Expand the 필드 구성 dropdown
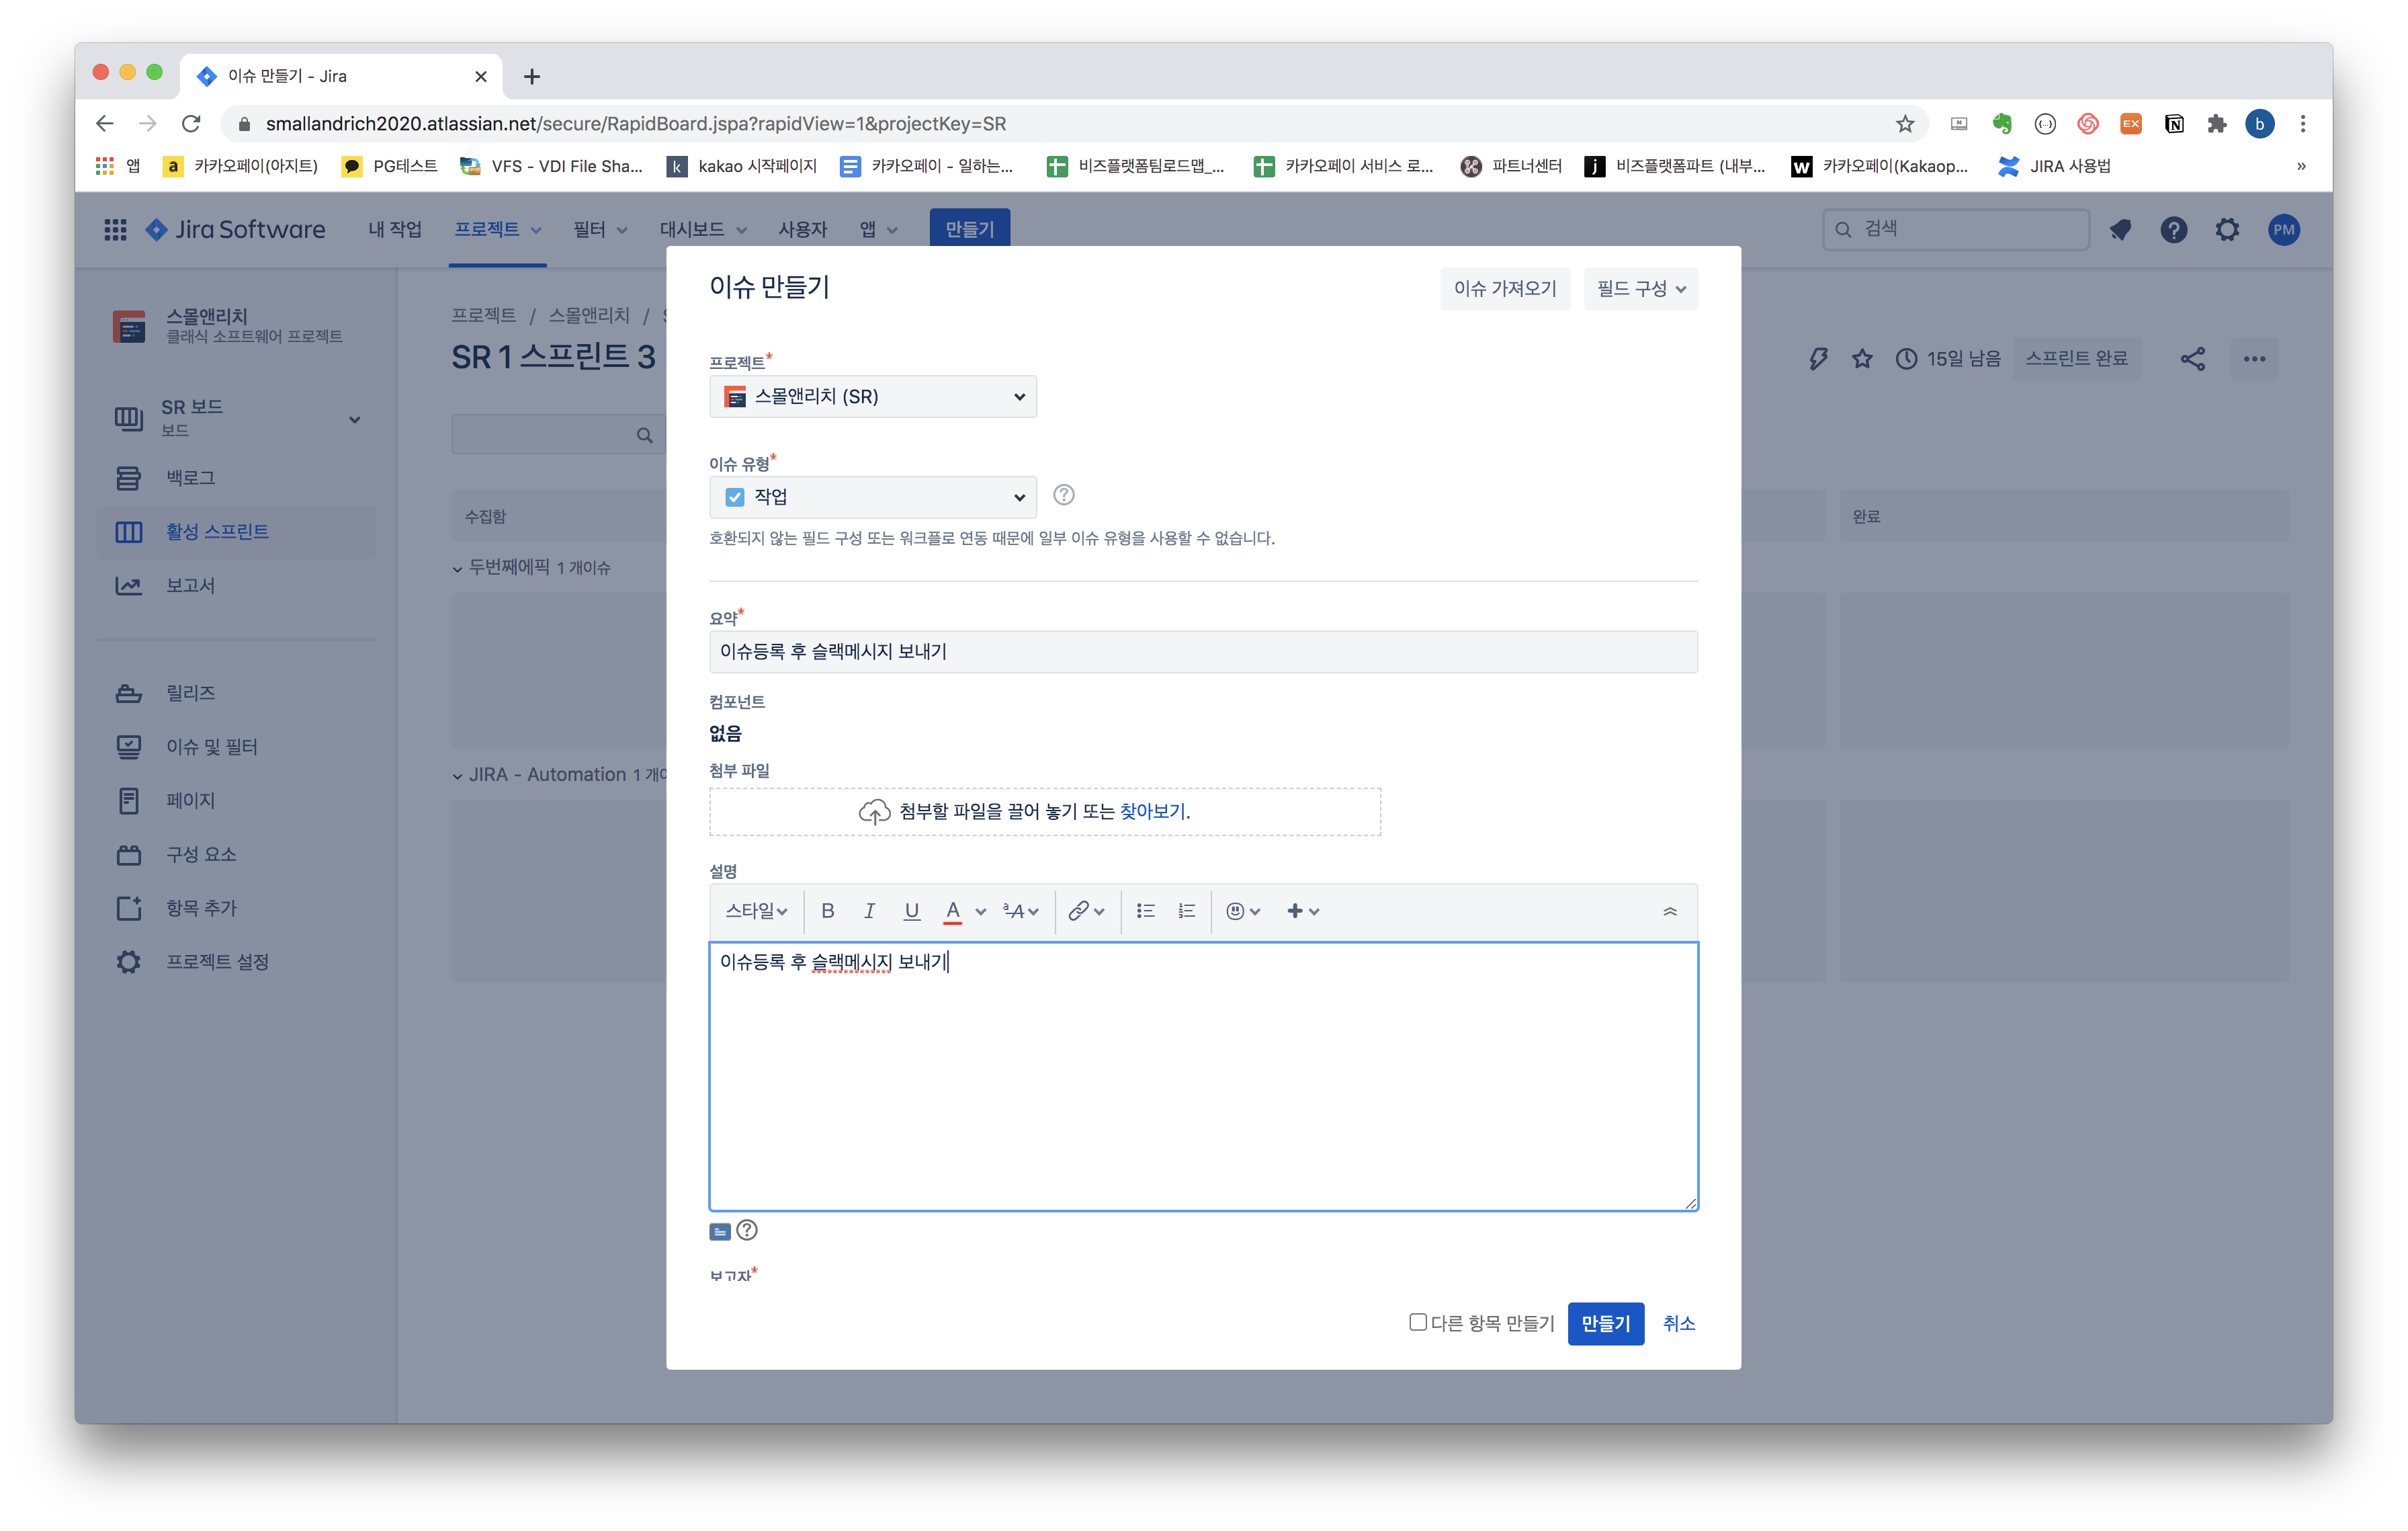The image size is (2408, 1531). [x=1640, y=289]
